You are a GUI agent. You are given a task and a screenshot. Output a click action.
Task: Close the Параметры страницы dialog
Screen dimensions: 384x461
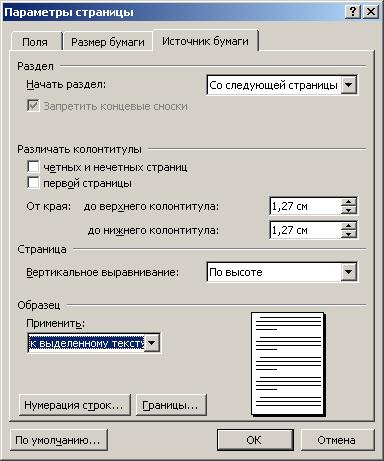tap(370, 12)
